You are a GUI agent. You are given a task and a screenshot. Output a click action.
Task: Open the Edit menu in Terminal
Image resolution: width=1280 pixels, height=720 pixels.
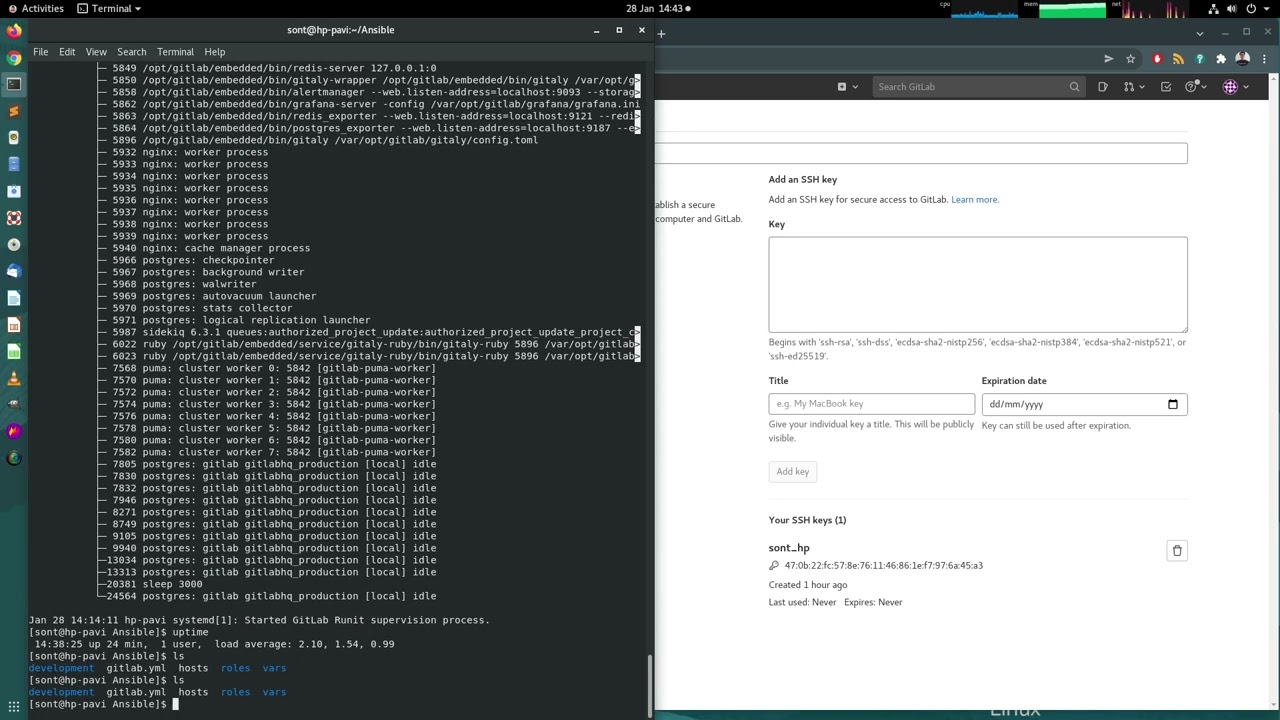(67, 52)
